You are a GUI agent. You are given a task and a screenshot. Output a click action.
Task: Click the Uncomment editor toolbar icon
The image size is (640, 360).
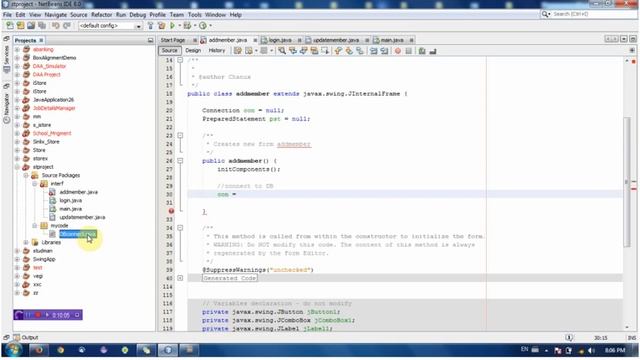pos(433,51)
